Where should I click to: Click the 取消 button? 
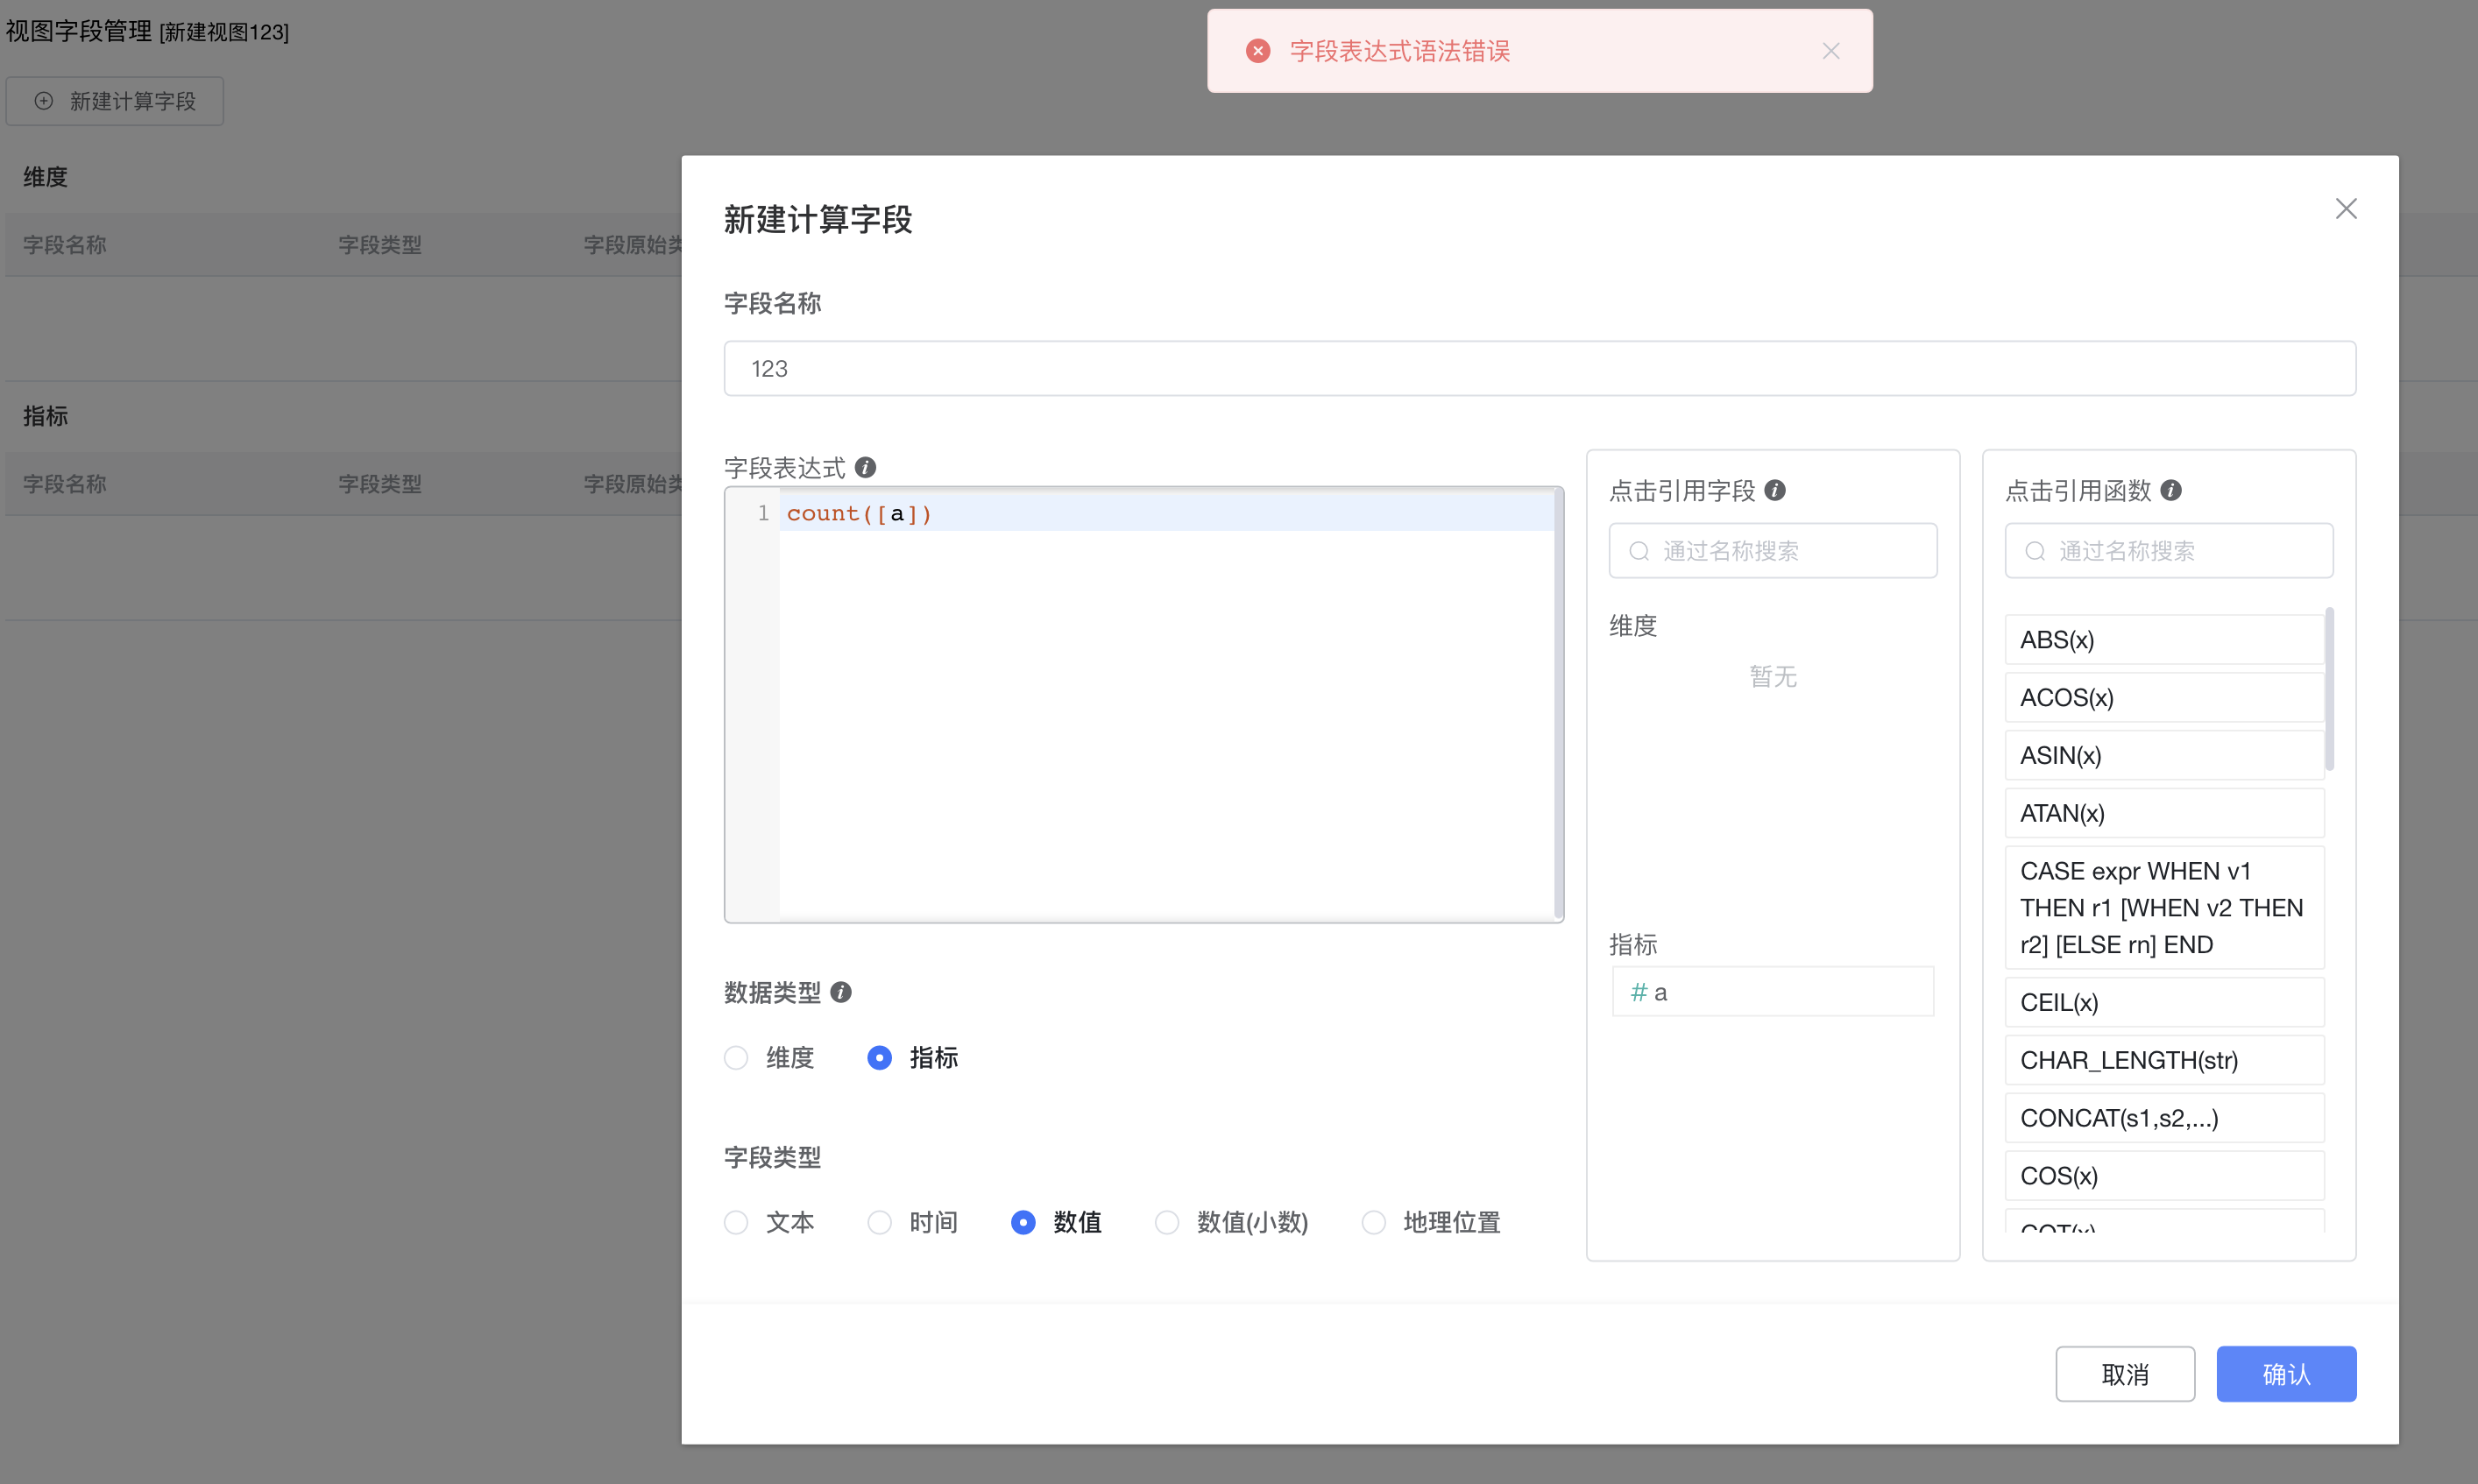click(2125, 1374)
